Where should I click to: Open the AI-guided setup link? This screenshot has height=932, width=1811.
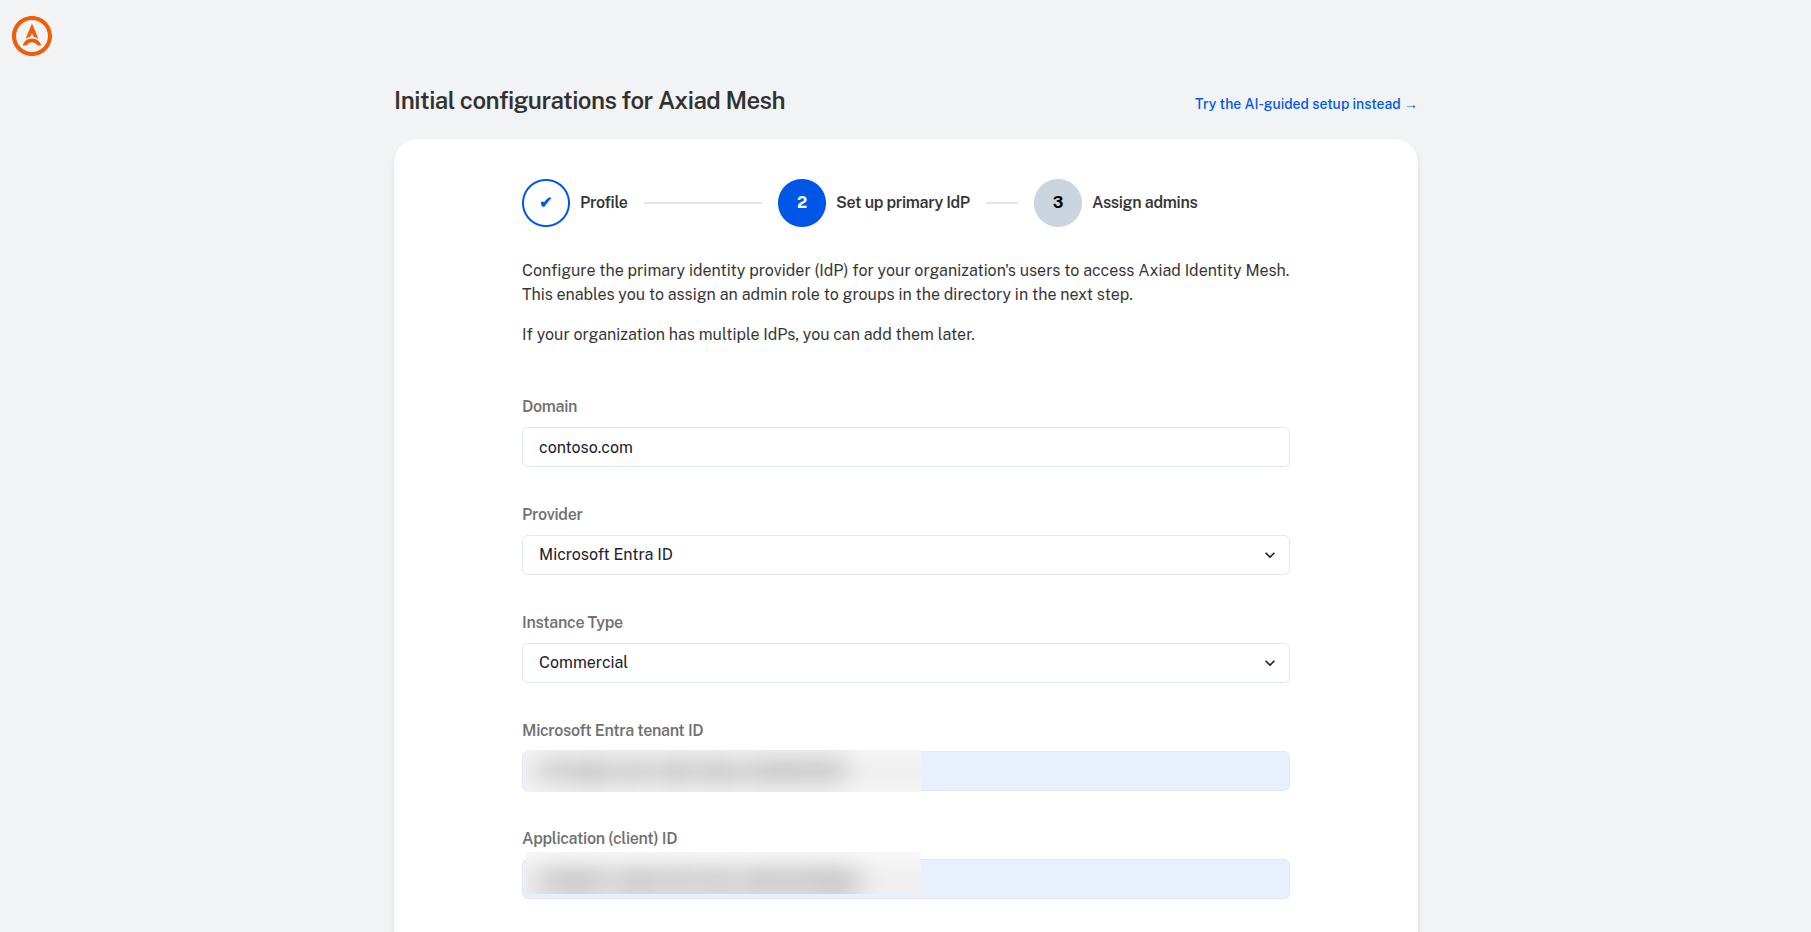pos(1305,104)
